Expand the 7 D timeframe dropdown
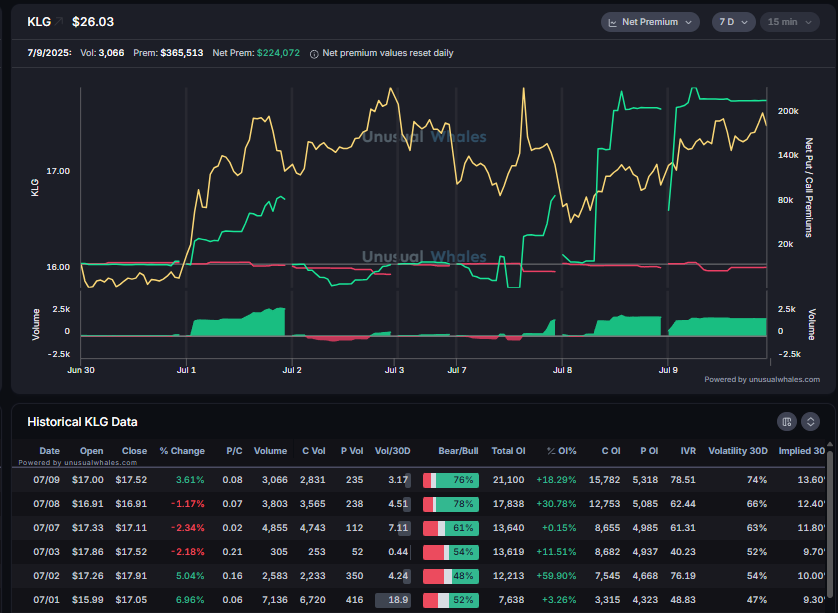Image resolution: width=838 pixels, height=613 pixels. [x=733, y=22]
